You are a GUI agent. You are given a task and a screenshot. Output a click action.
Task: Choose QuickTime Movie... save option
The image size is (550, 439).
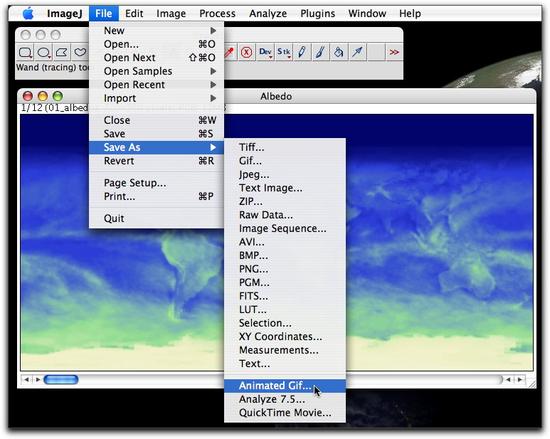[x=285, y=413]
